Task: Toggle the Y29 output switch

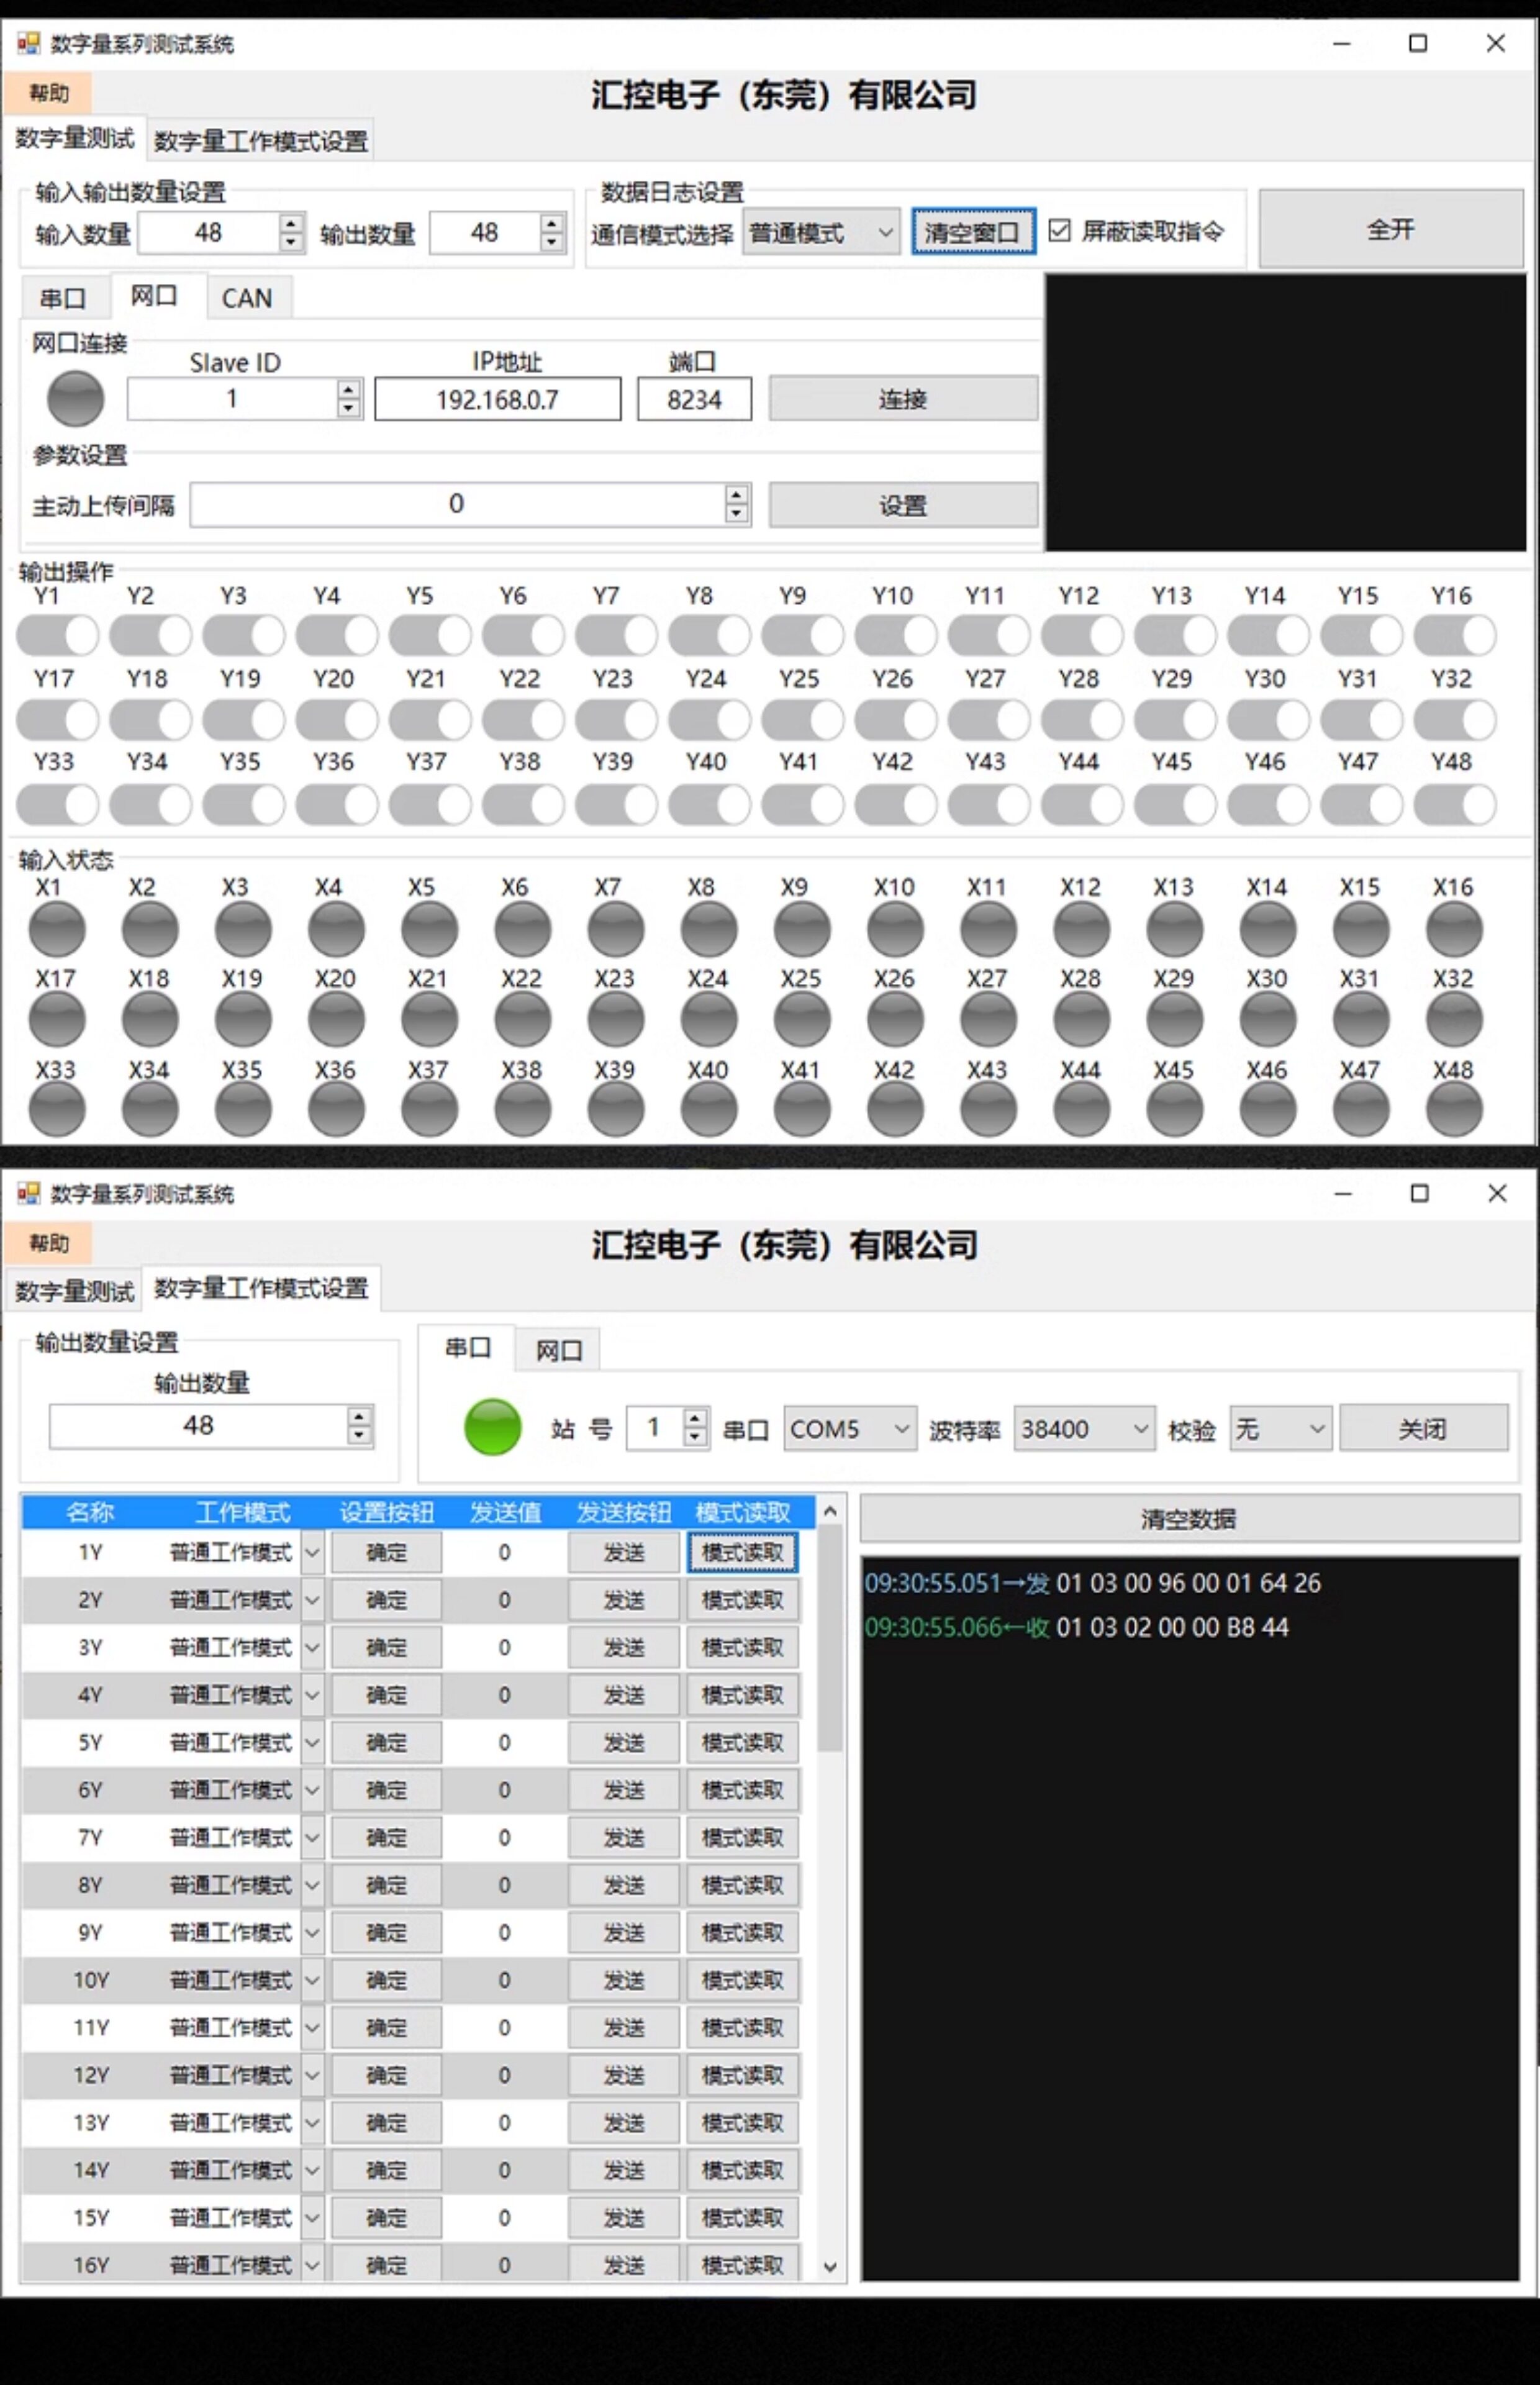Action: 1175,719
